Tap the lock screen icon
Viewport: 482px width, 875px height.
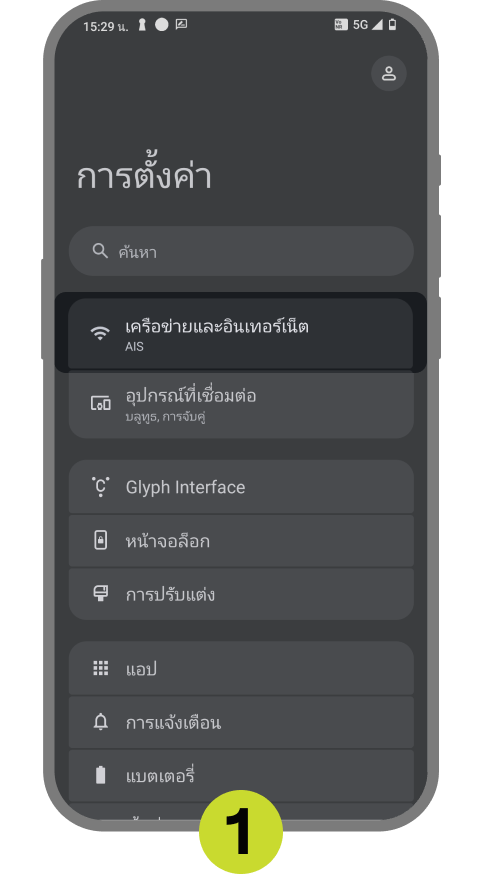[100, 540]
